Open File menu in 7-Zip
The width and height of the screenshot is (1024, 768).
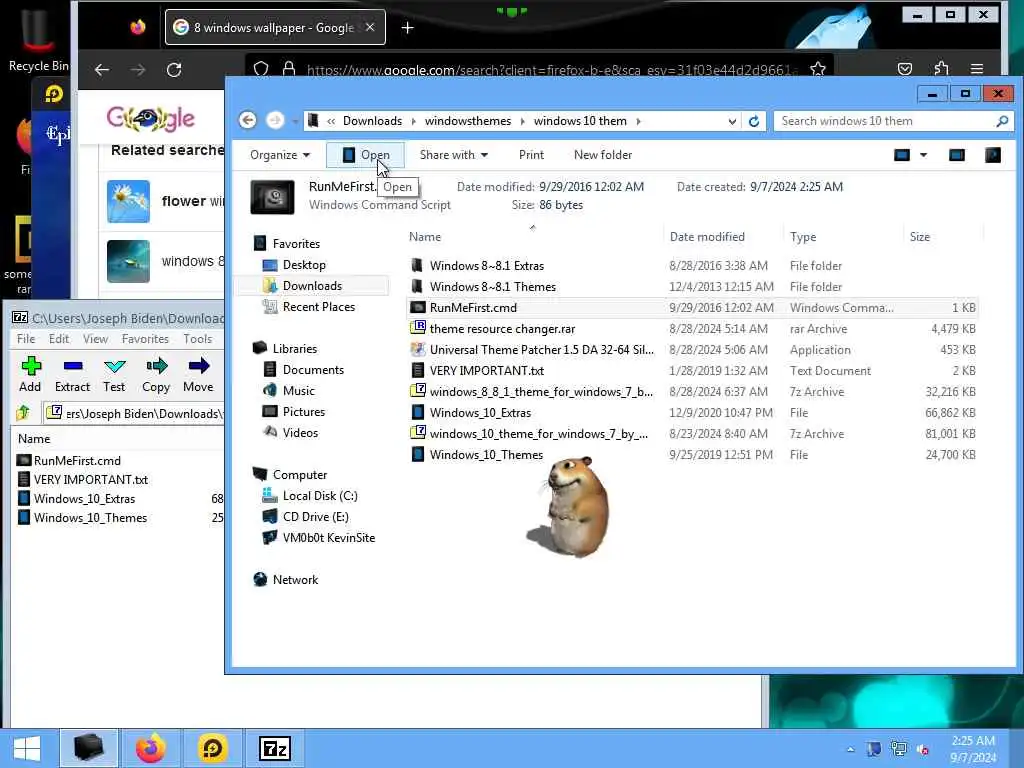pyautogui.click(x=26, y=339)
